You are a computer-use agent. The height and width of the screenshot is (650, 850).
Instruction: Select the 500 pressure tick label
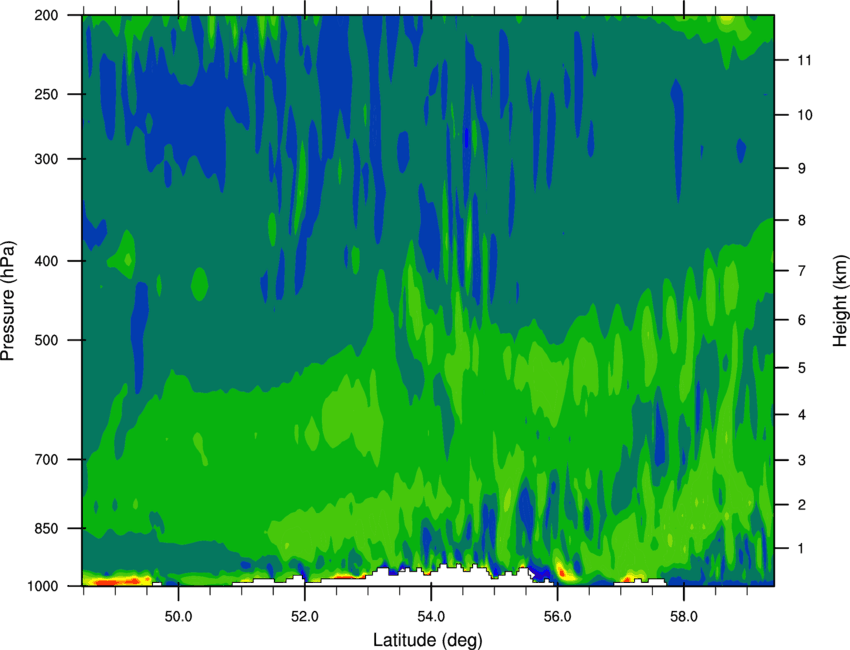coord(46,340)
